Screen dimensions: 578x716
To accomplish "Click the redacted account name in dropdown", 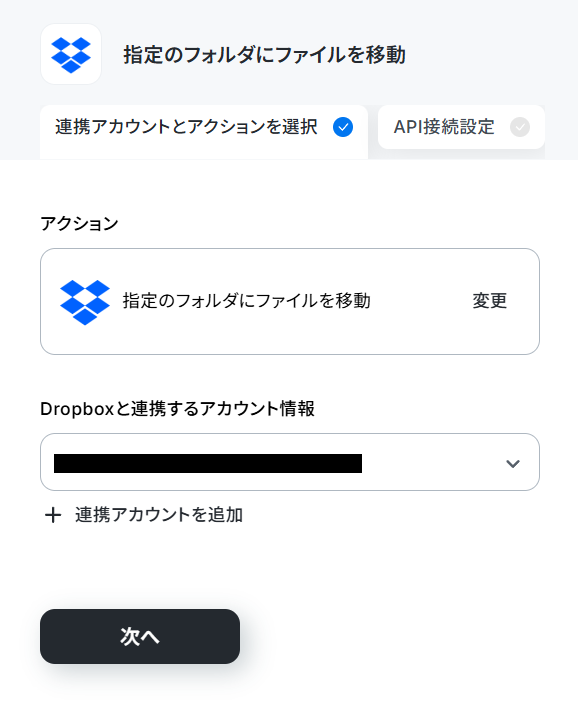I will (x=208, y=463).
